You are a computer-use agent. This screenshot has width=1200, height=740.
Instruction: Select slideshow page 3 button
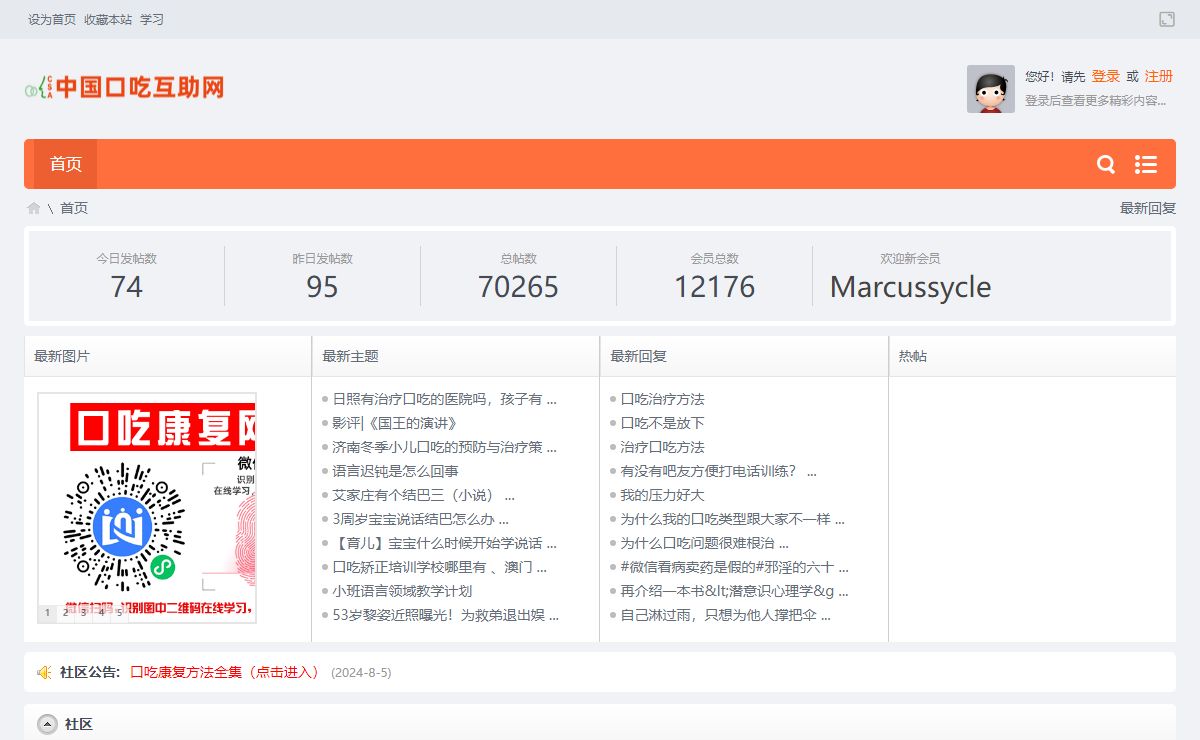tap(83, 612)
